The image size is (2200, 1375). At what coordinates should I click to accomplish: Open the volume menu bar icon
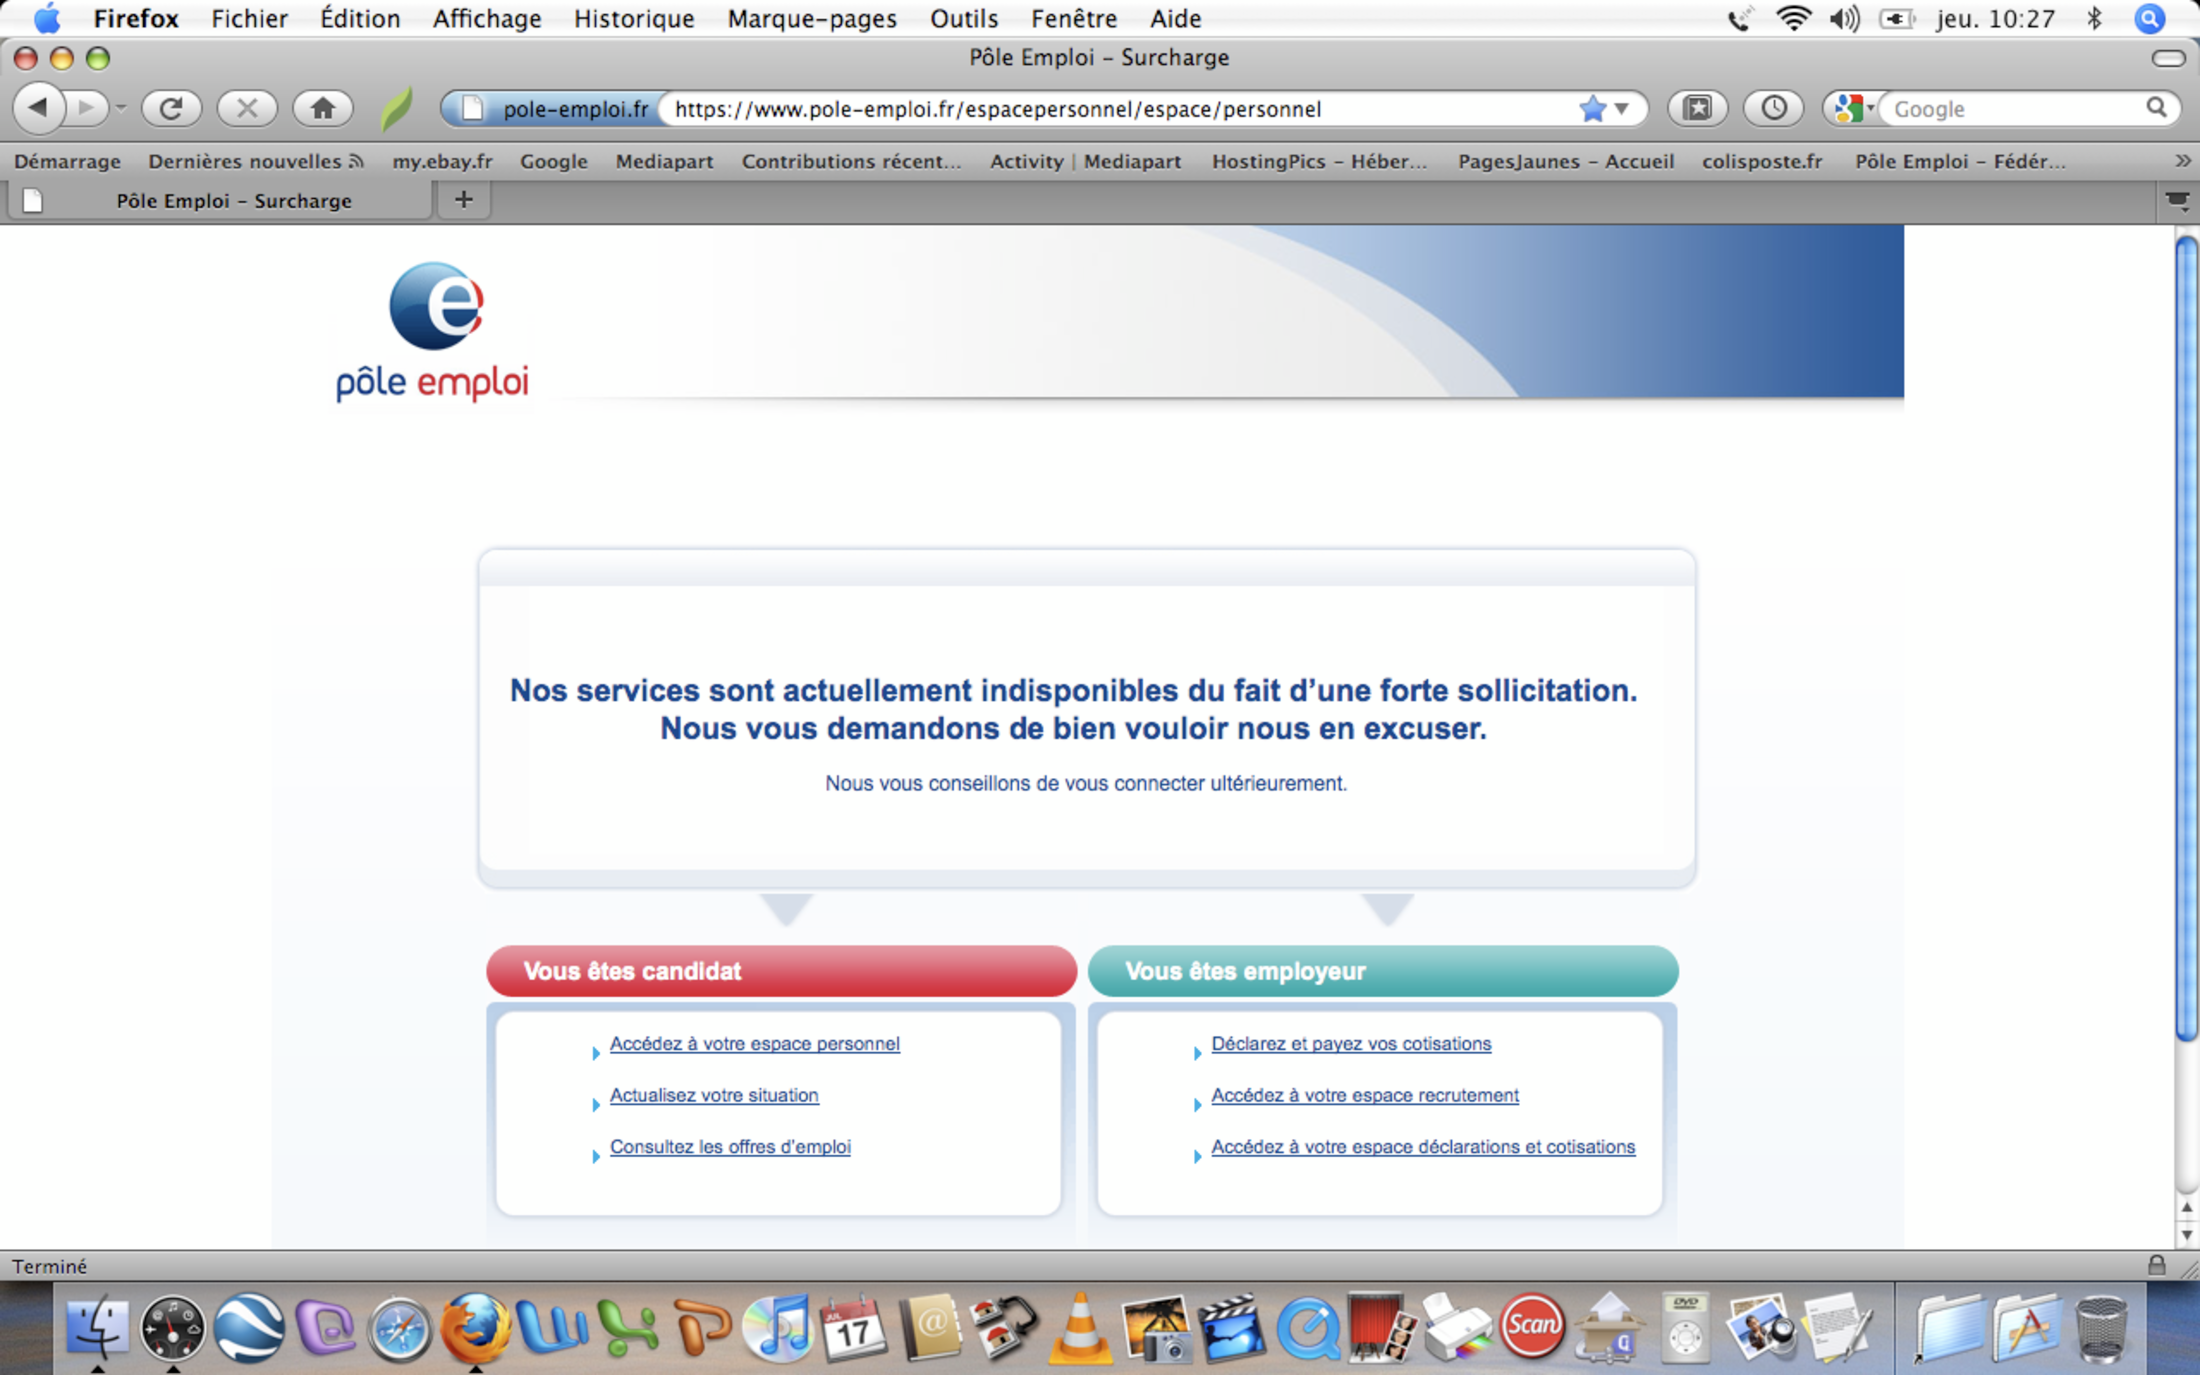coord(1844,18)
